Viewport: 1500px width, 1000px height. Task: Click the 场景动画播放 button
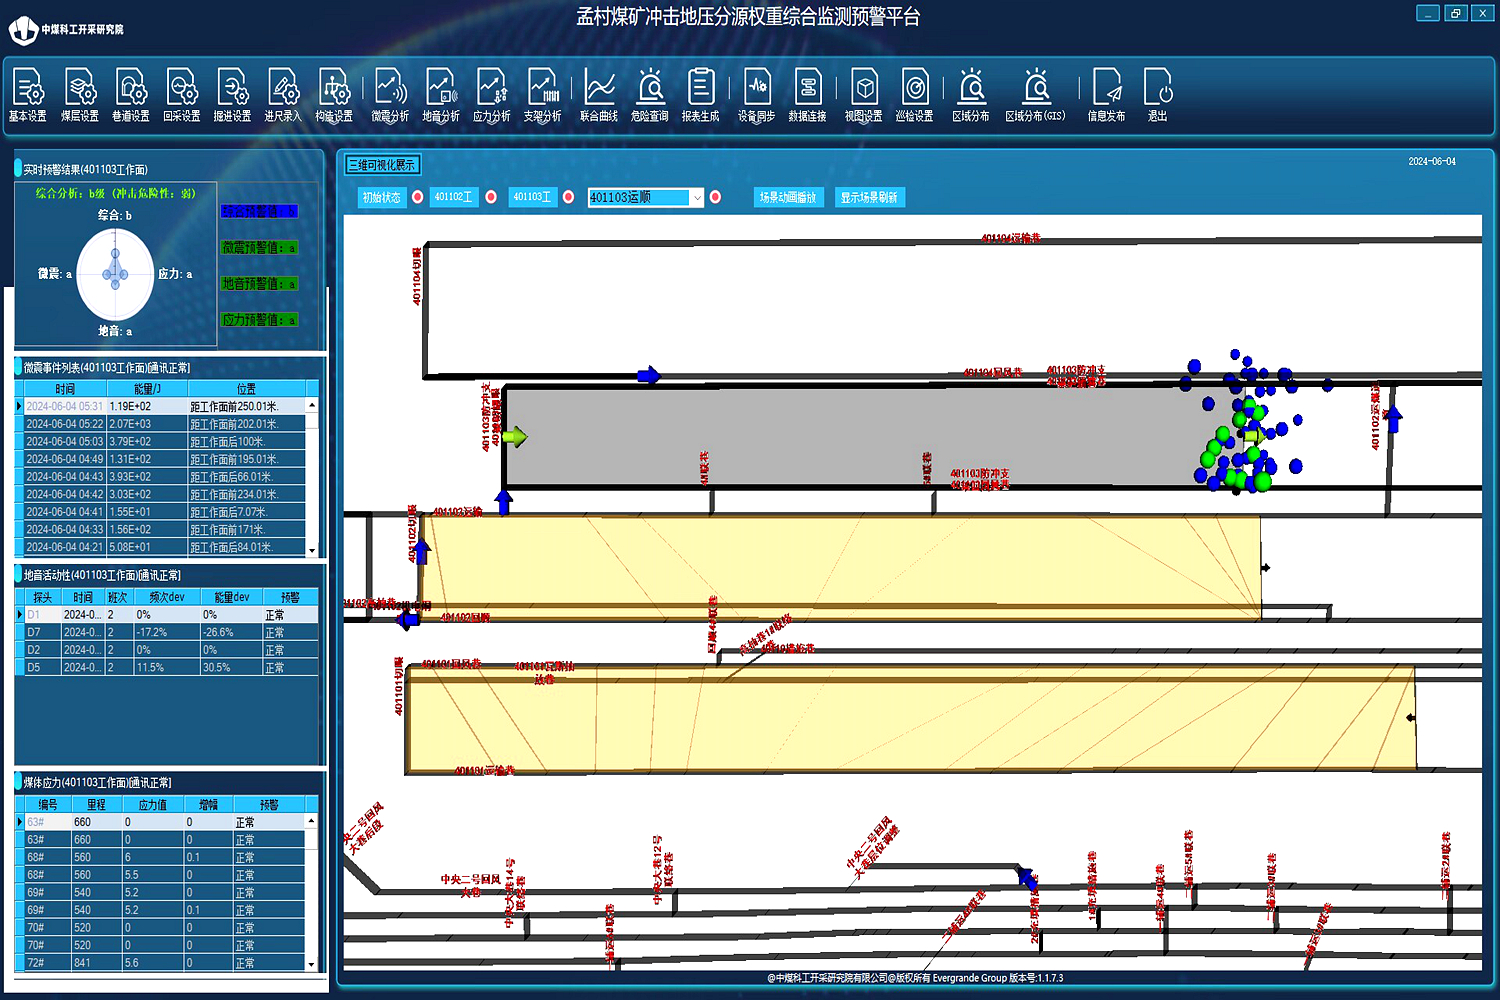point(788,198)
